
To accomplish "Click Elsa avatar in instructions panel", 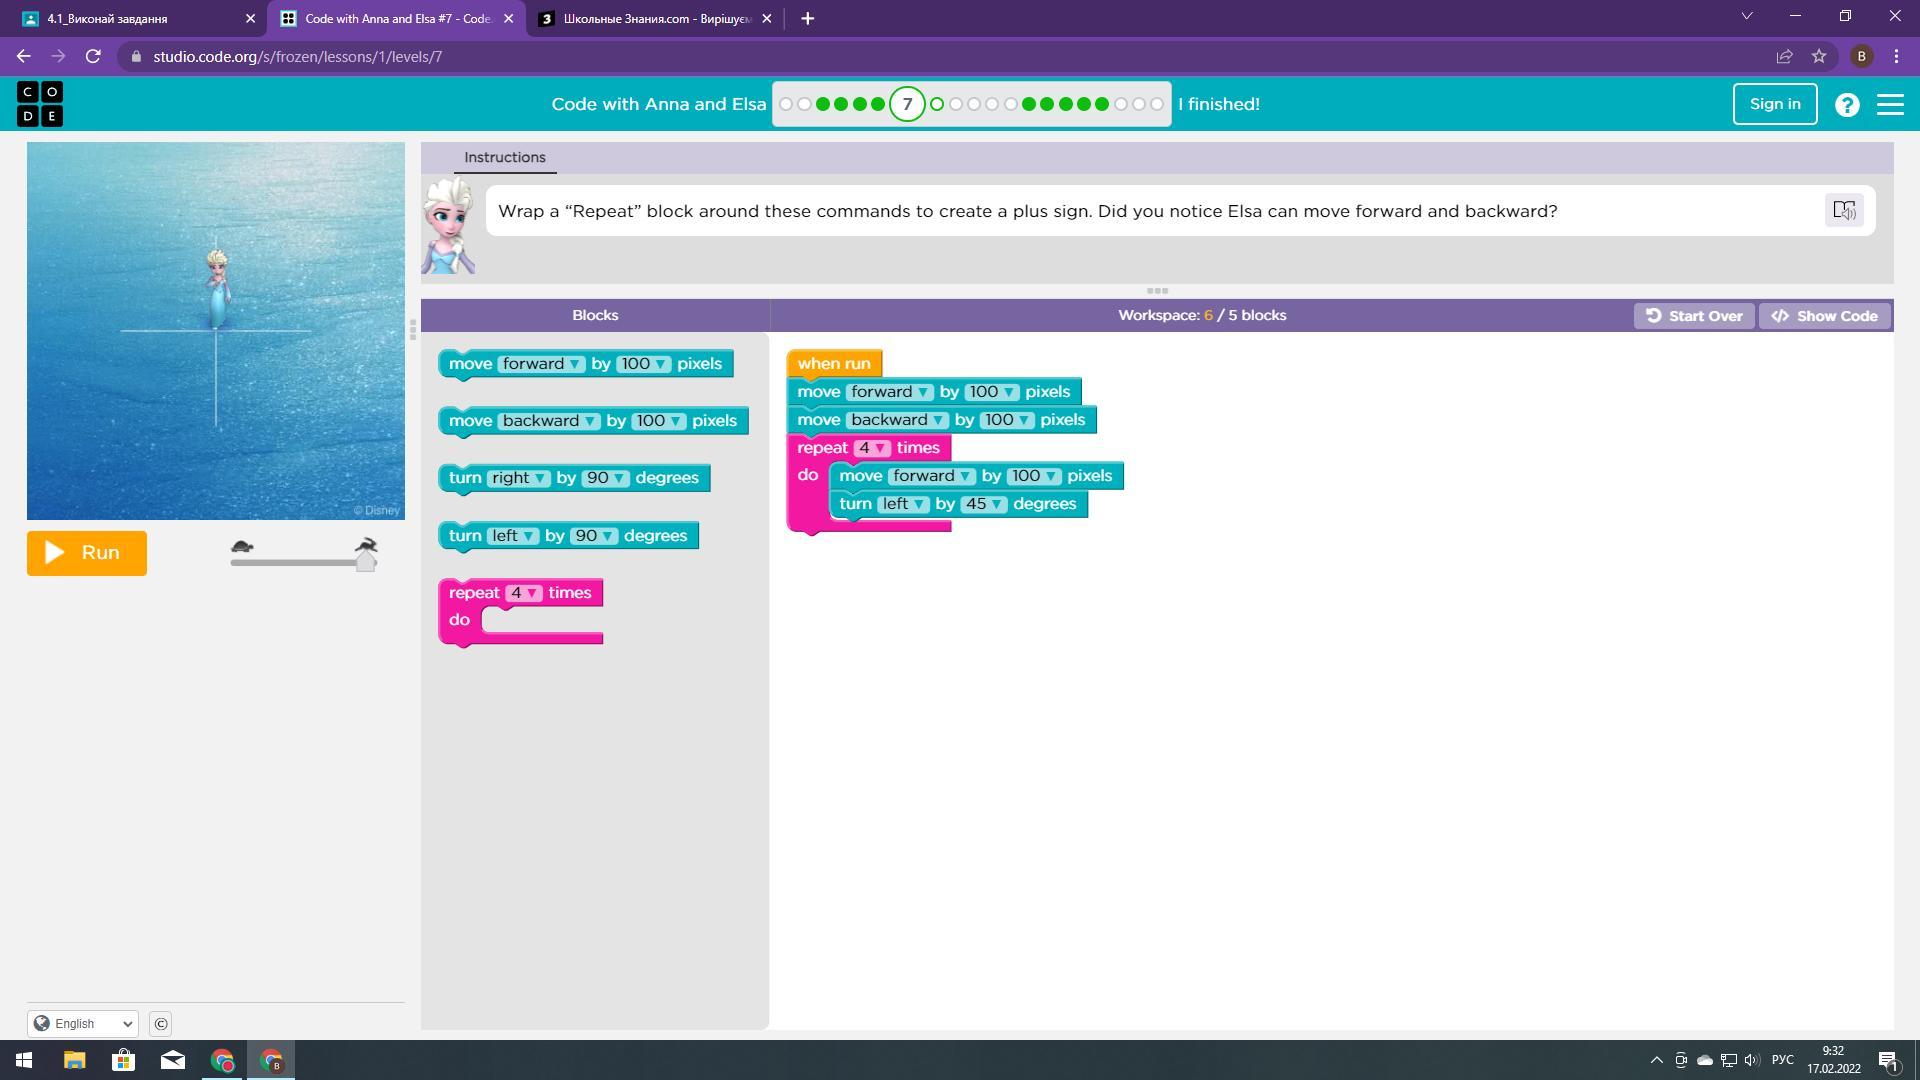I will (448, 226).
